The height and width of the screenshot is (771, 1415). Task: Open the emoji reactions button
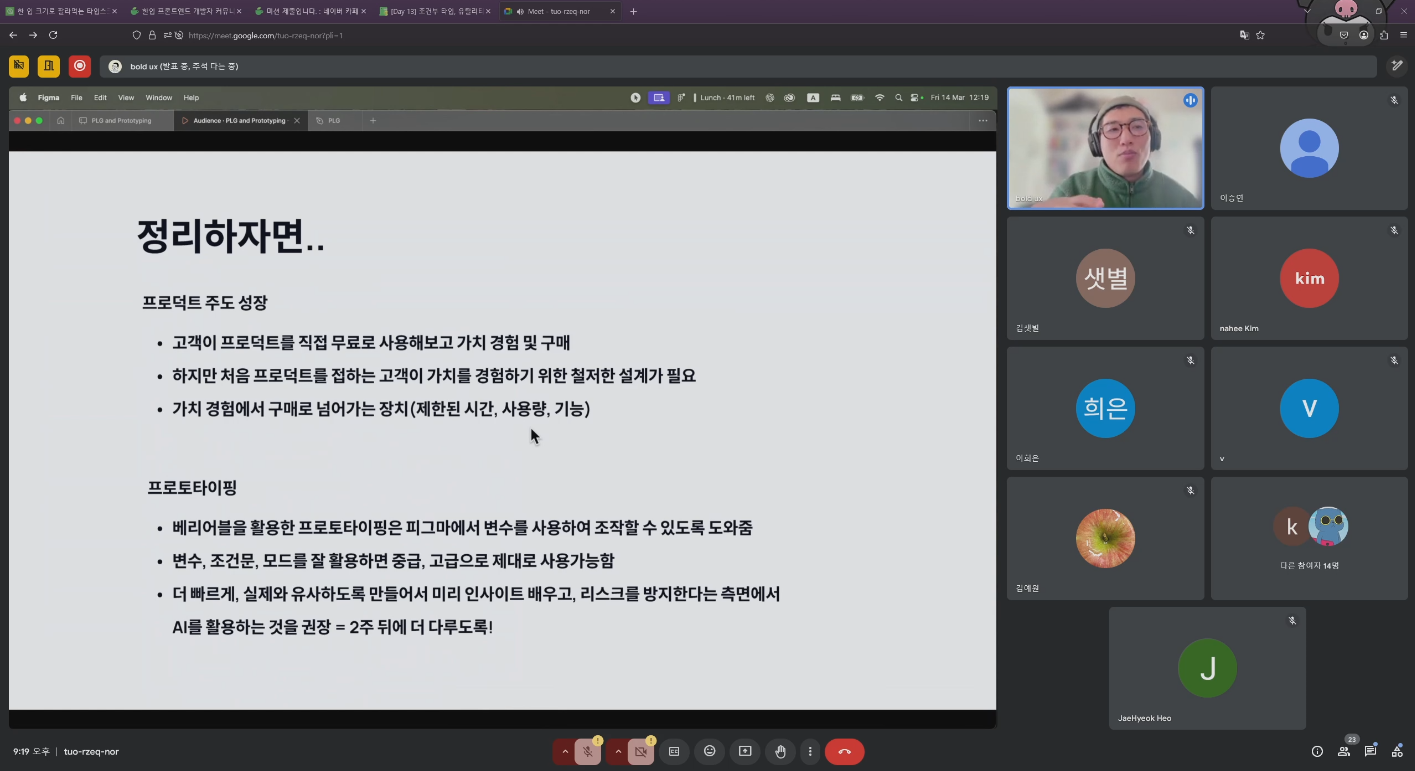710,752
